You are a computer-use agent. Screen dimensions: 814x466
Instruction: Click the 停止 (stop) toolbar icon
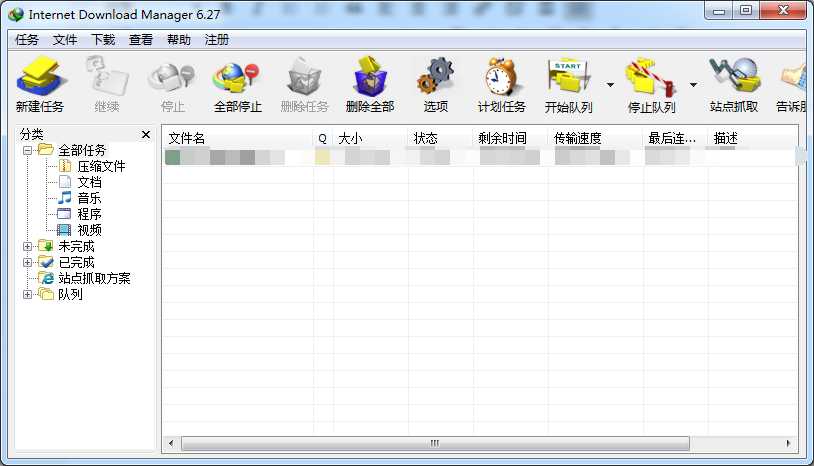click(x=172, y=84)
